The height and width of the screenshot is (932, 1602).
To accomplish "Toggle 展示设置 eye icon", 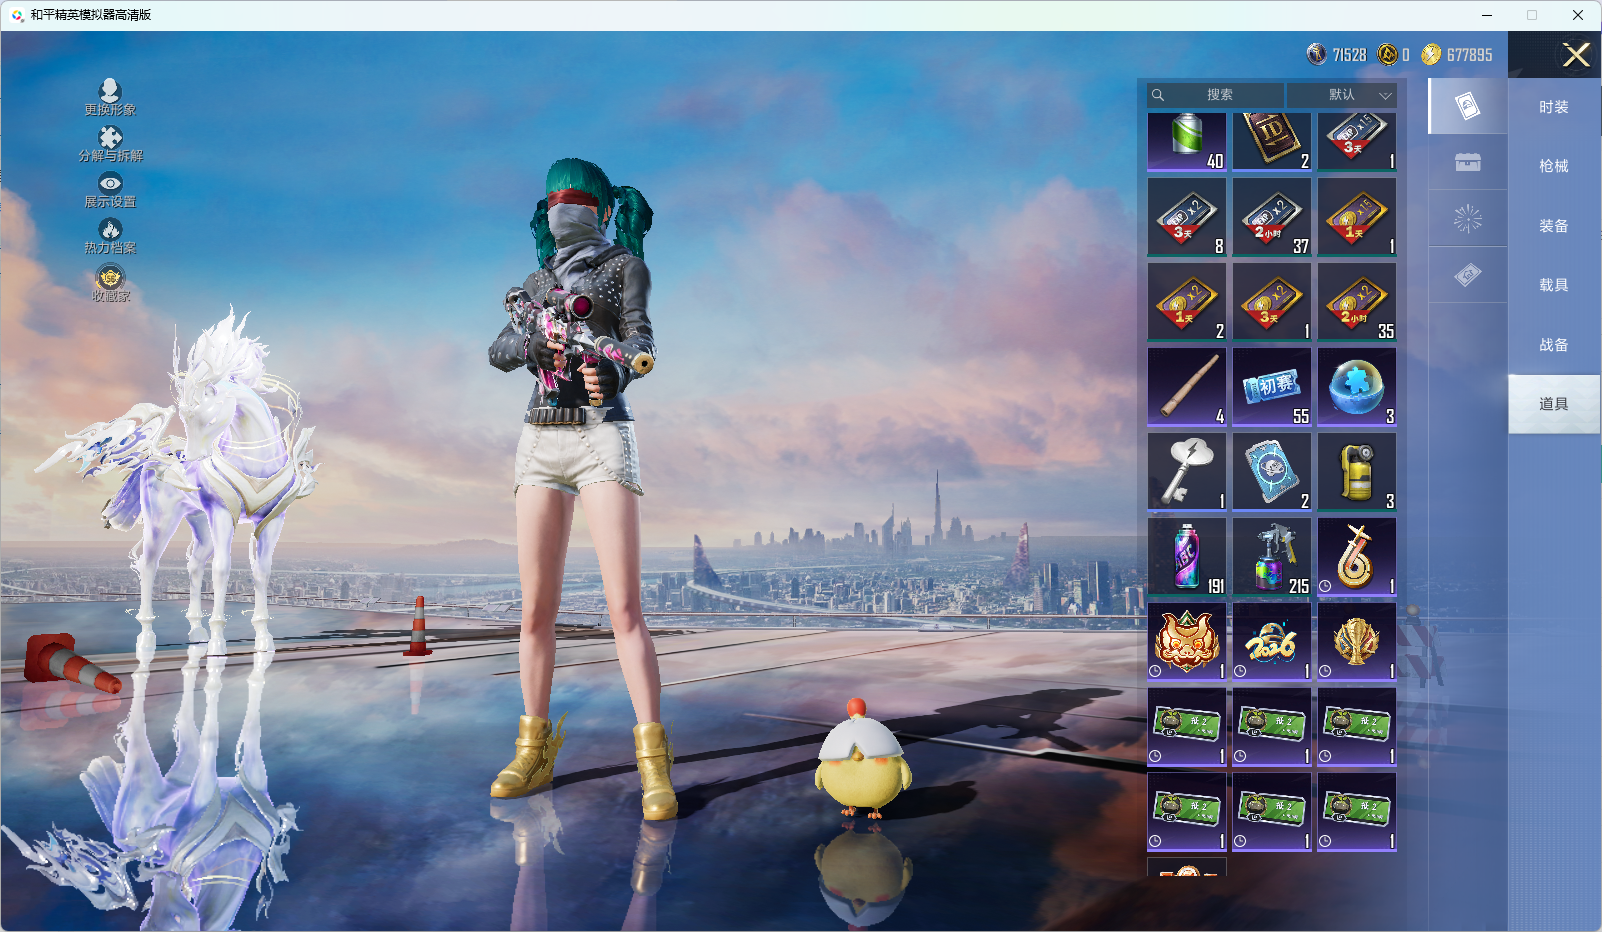I will (x=110, y=184).
